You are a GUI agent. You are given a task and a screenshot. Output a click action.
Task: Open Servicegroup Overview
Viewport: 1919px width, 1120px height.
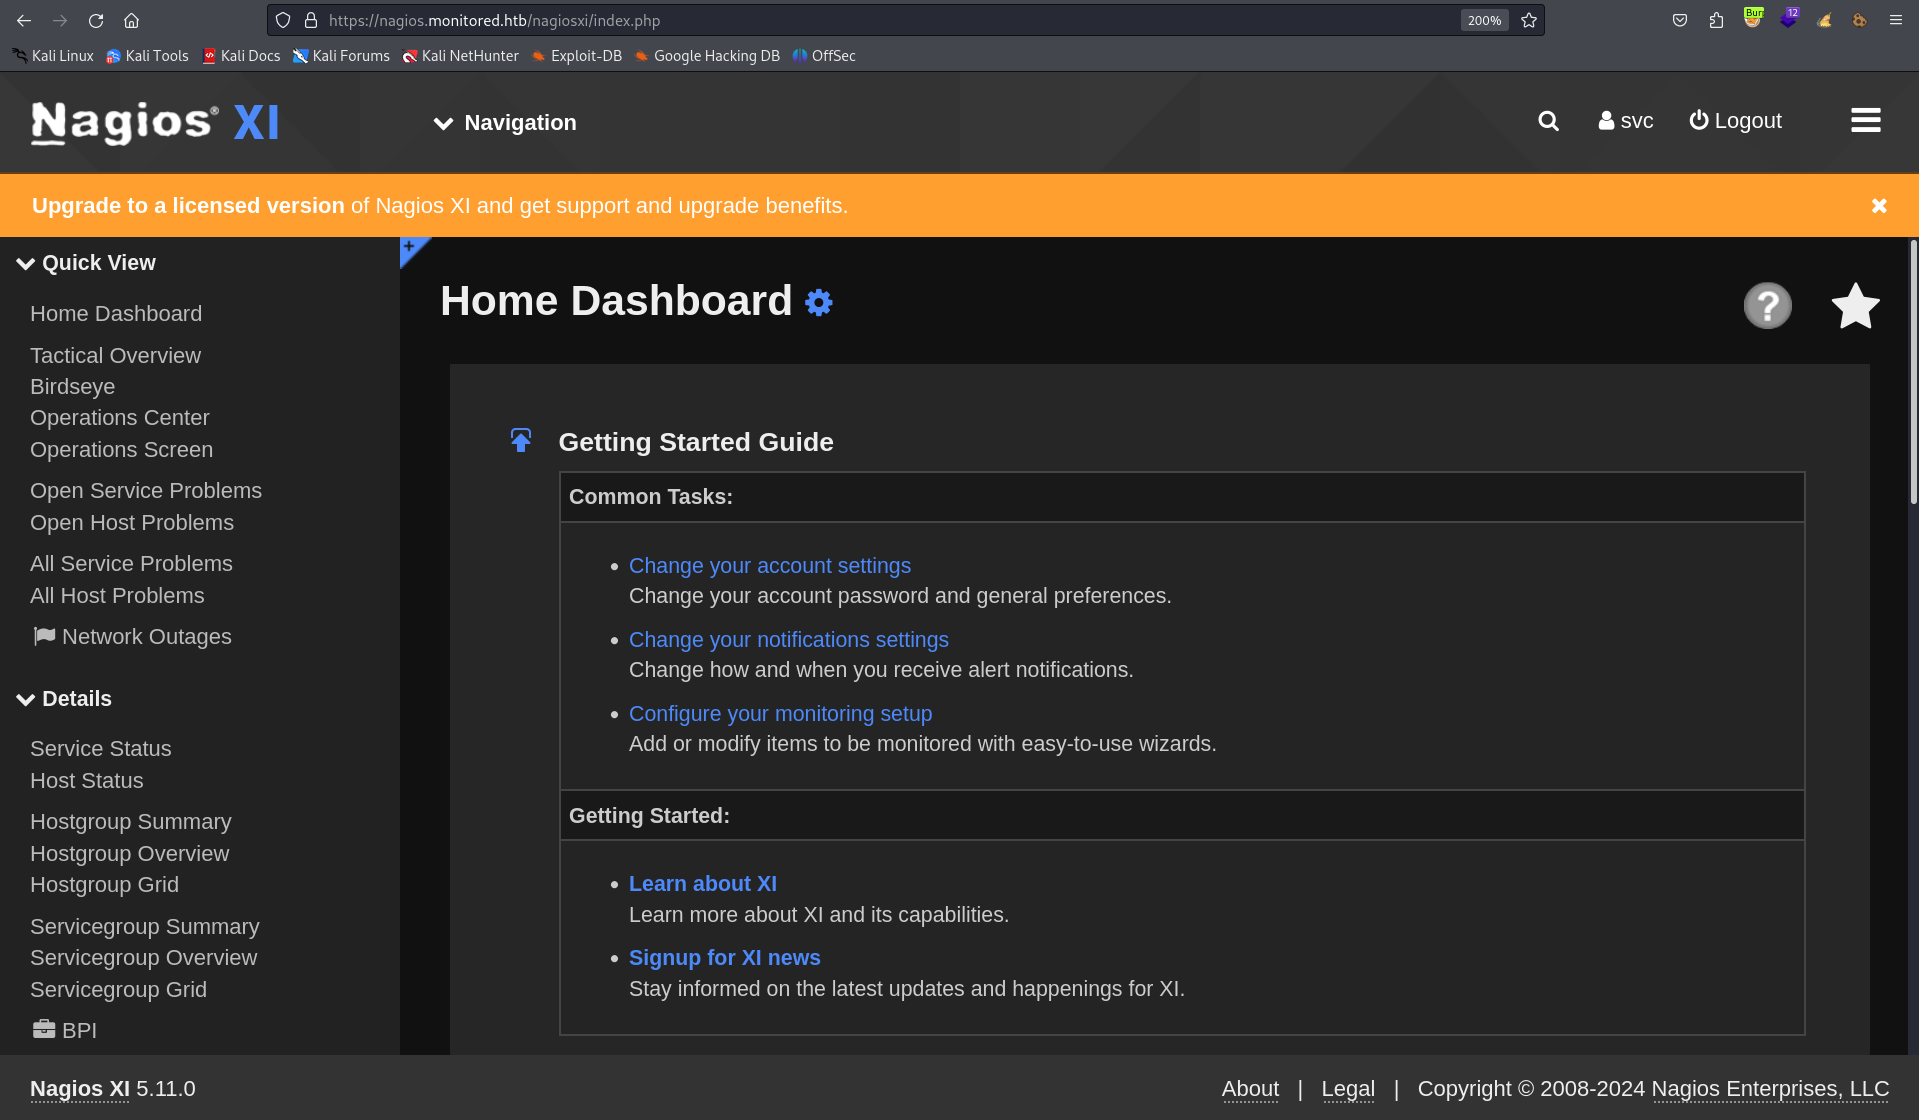point(144,958)
